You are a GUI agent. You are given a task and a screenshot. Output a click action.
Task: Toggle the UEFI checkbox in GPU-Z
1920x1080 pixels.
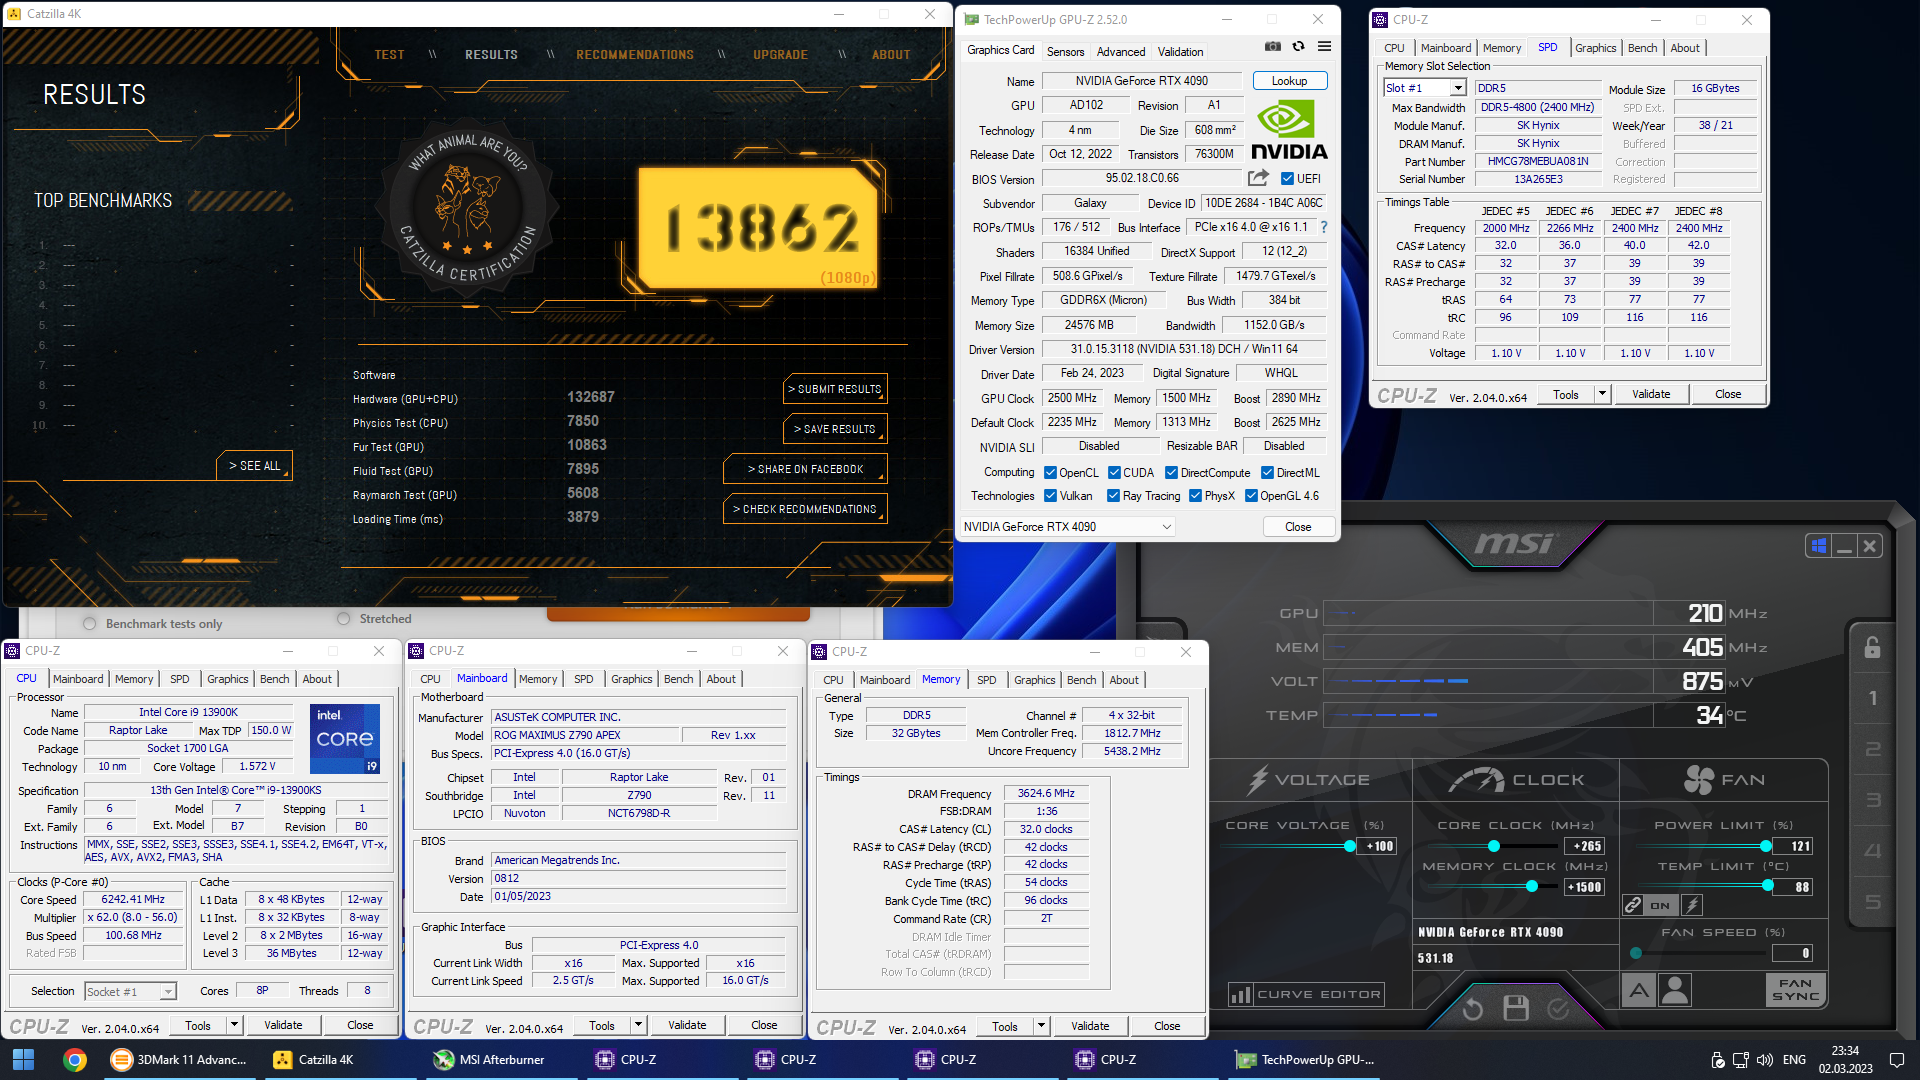[x=1287, y=179]
